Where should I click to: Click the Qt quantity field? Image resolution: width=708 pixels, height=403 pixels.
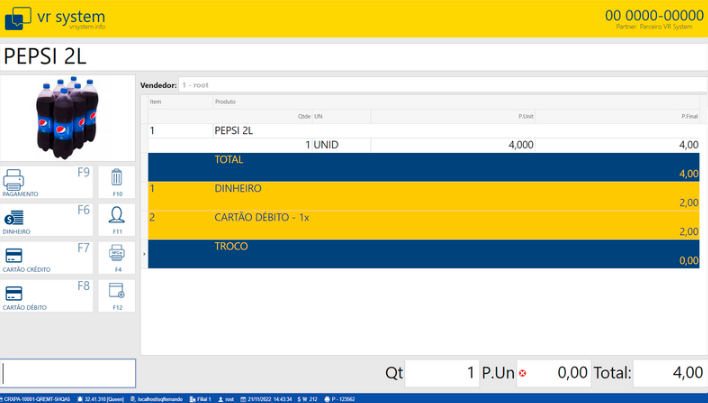(x=442, y=373)
